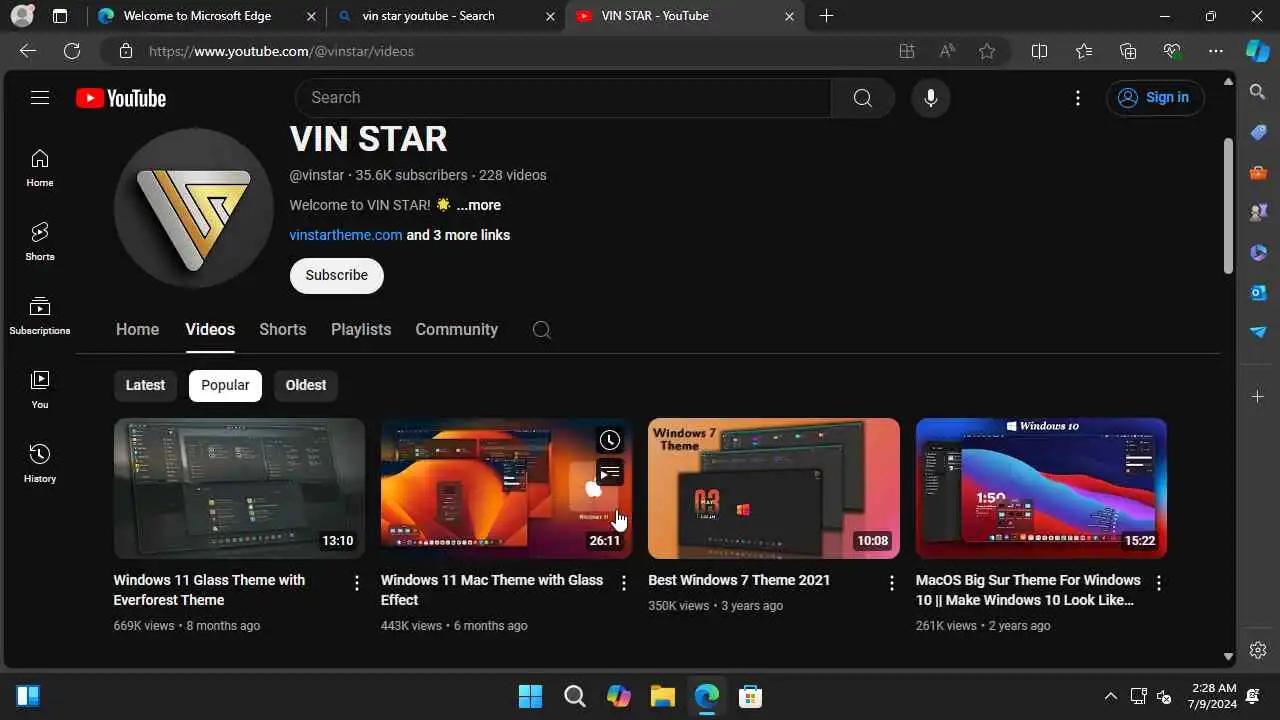Open Microsoft Store from taskbar
The height and width of the screenshot is (720, 1280).
click(751, 696)
